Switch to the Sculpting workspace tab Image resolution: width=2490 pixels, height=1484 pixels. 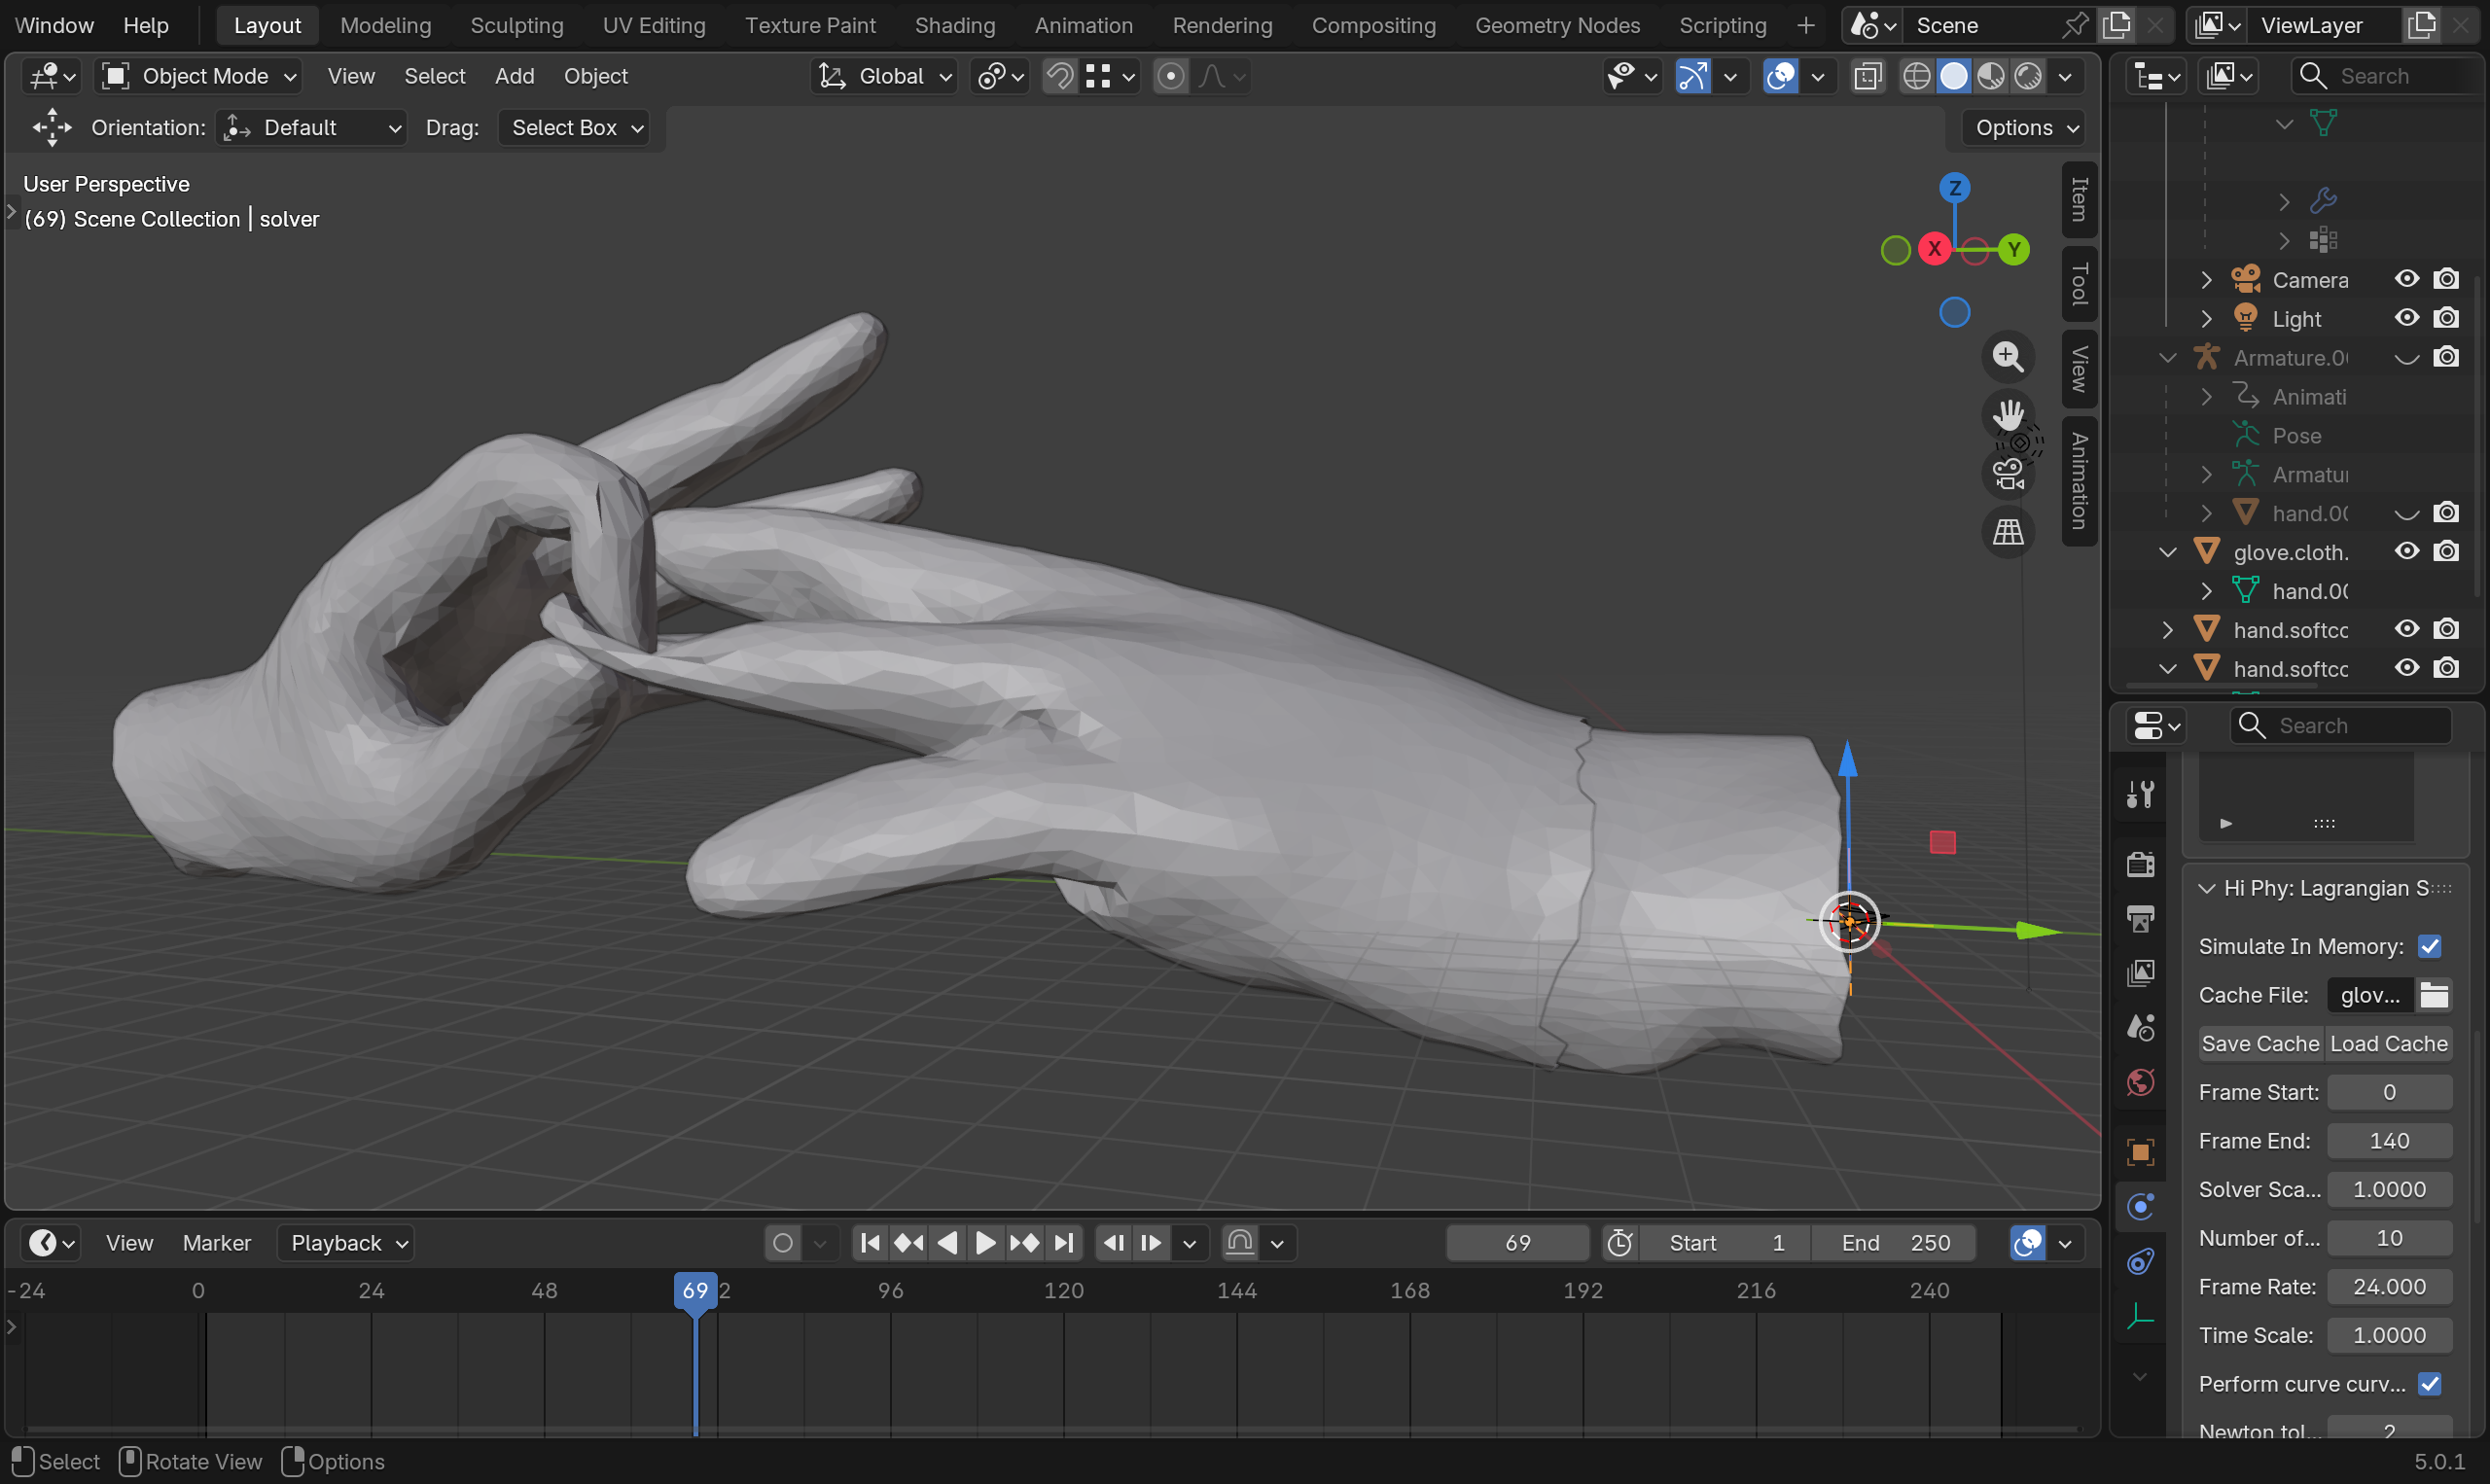pos(516,25)
